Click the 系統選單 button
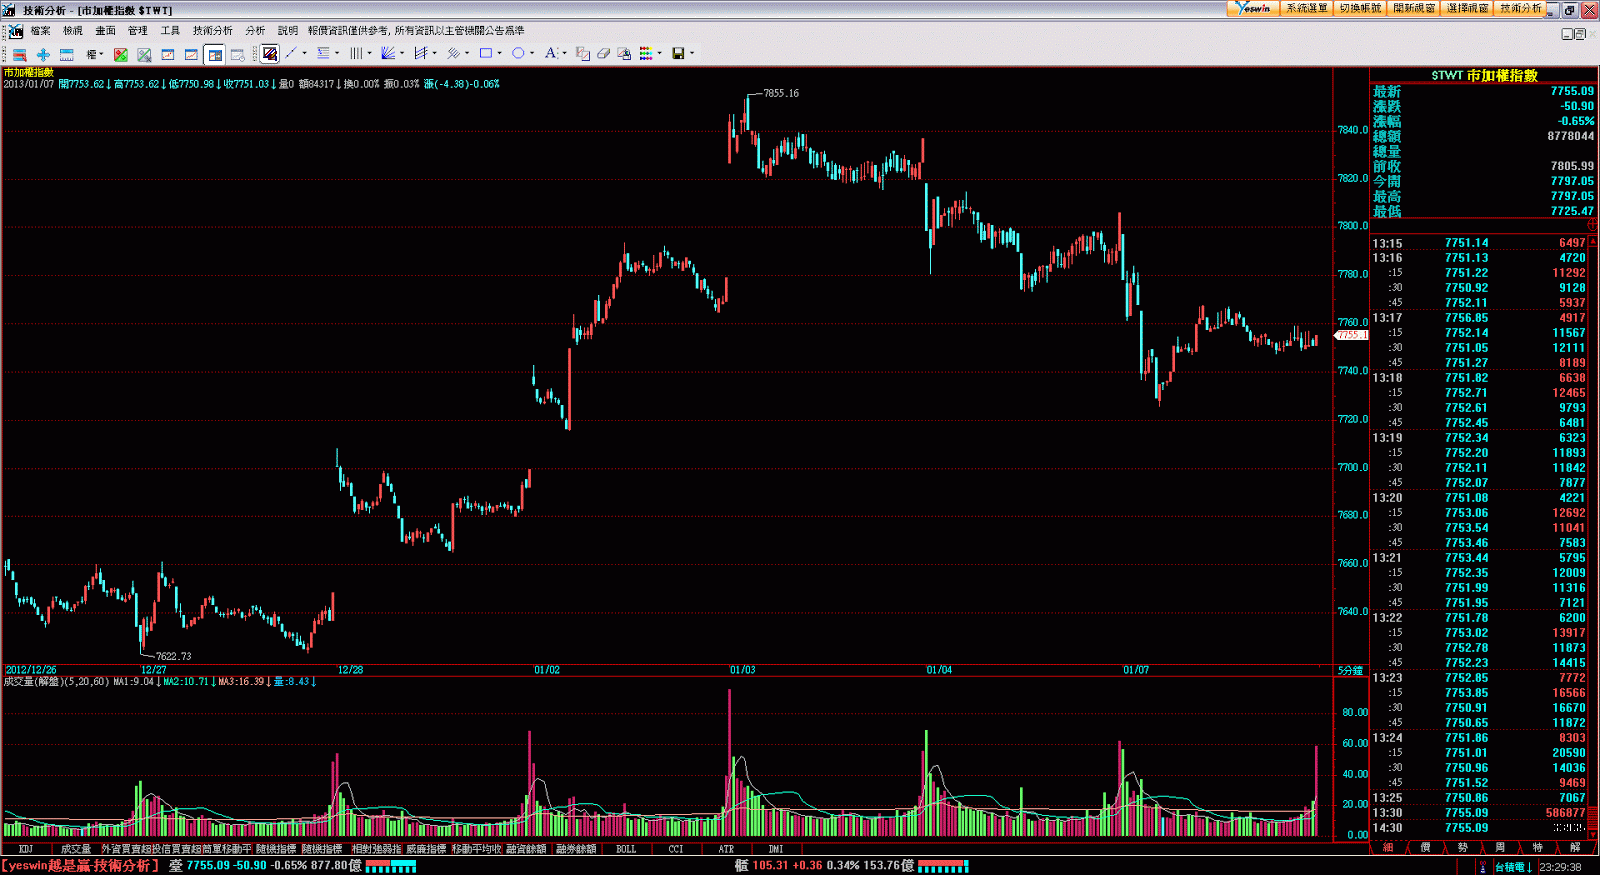 1306,8
